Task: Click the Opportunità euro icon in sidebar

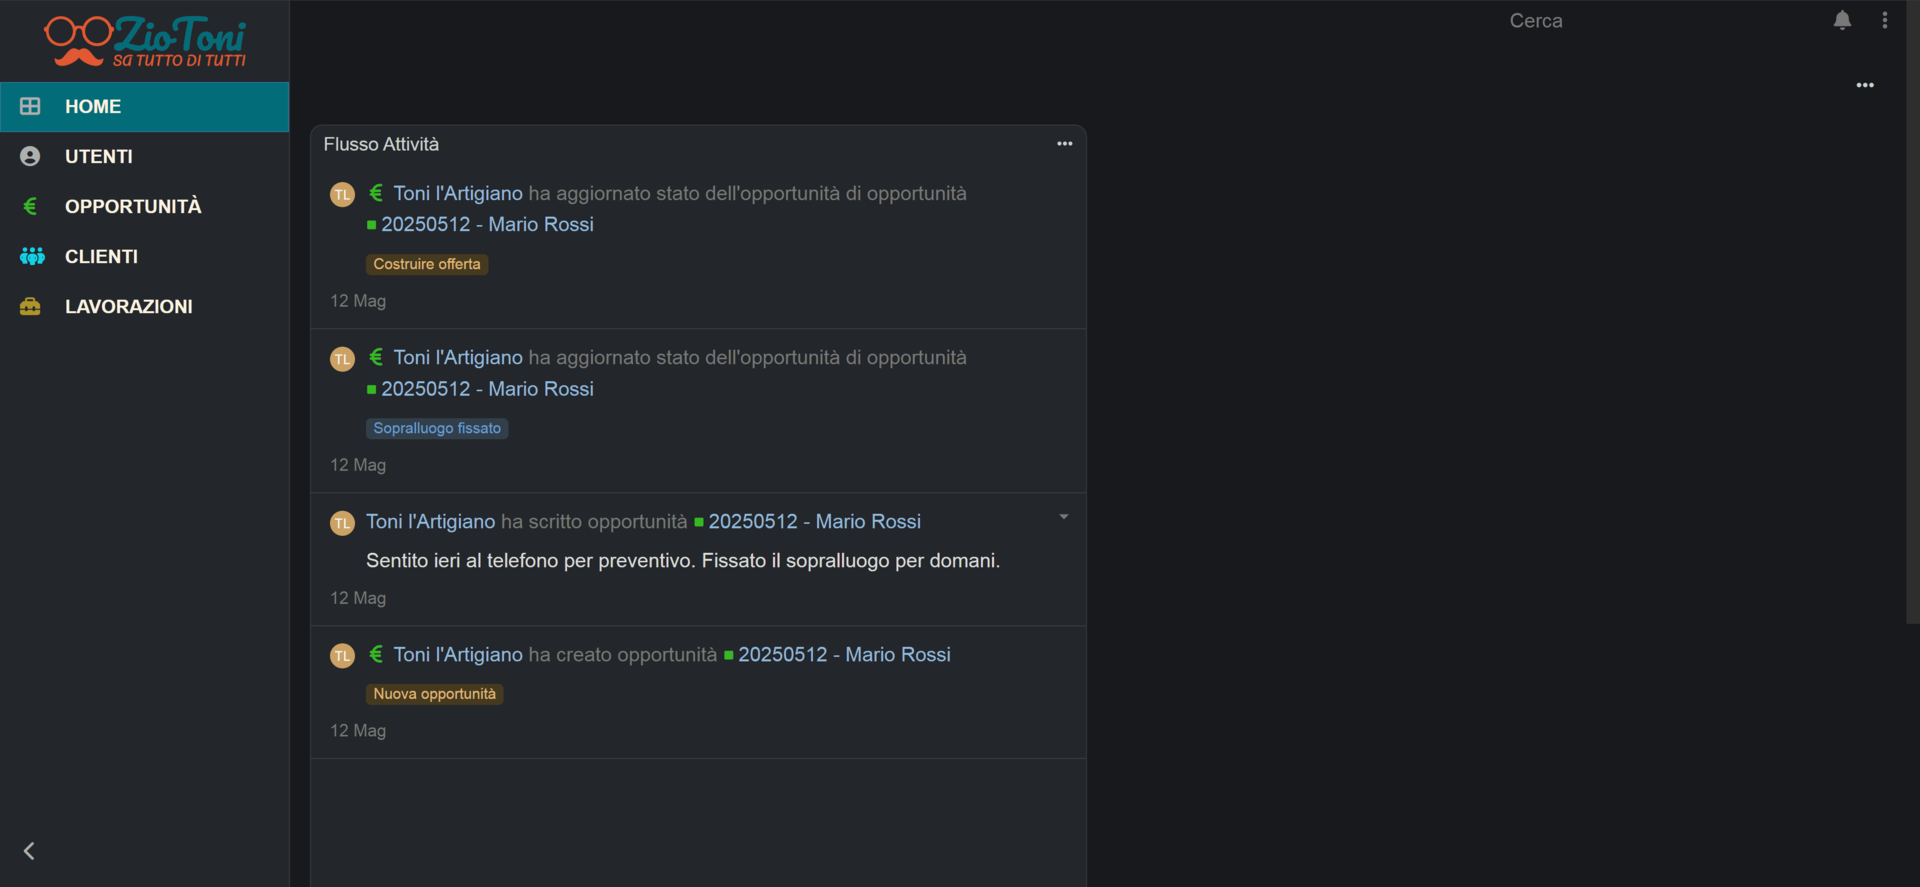Action: coord(30,206)
